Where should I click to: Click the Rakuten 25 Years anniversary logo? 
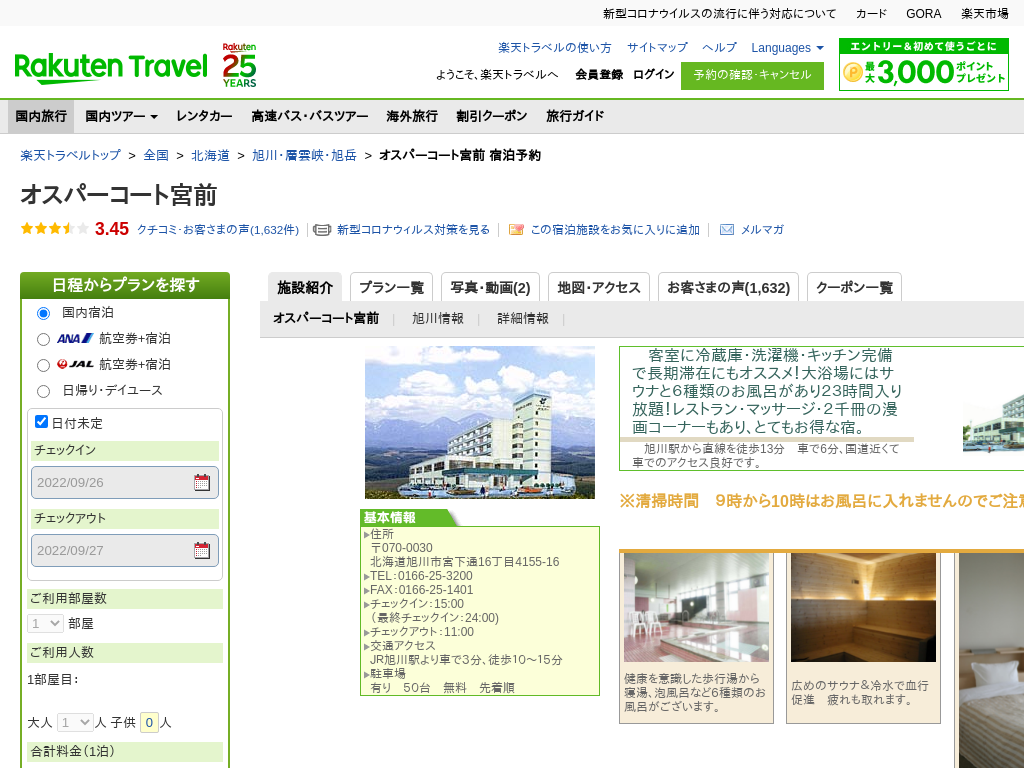pos(239,65)
